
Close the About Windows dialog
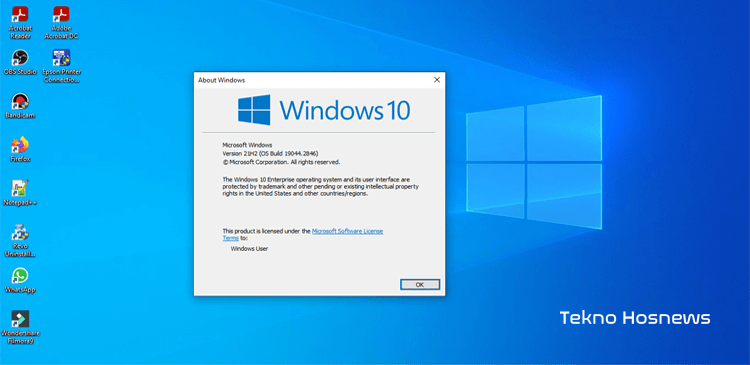[436, 80]
